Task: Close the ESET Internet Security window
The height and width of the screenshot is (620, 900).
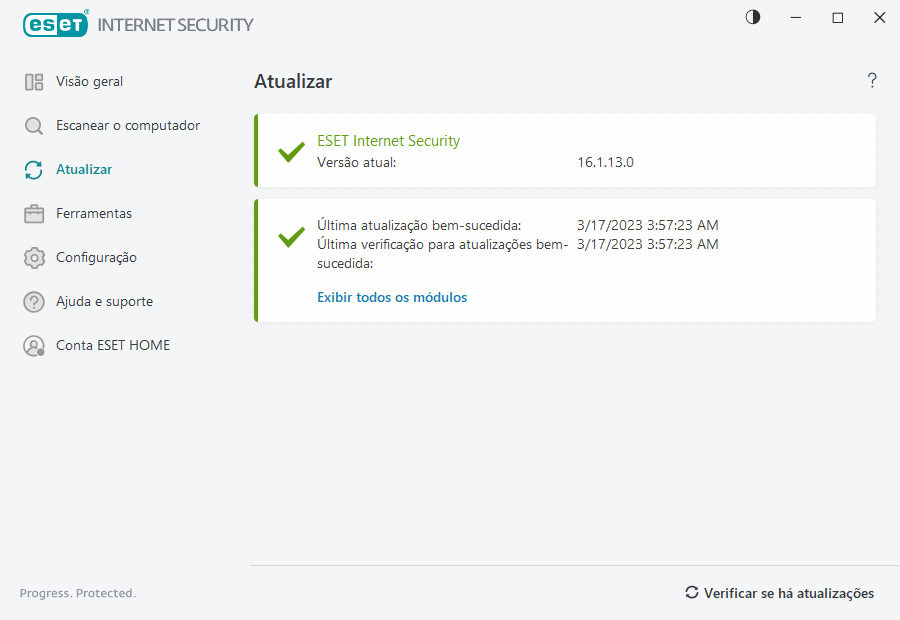Action: tap(879, 17)
